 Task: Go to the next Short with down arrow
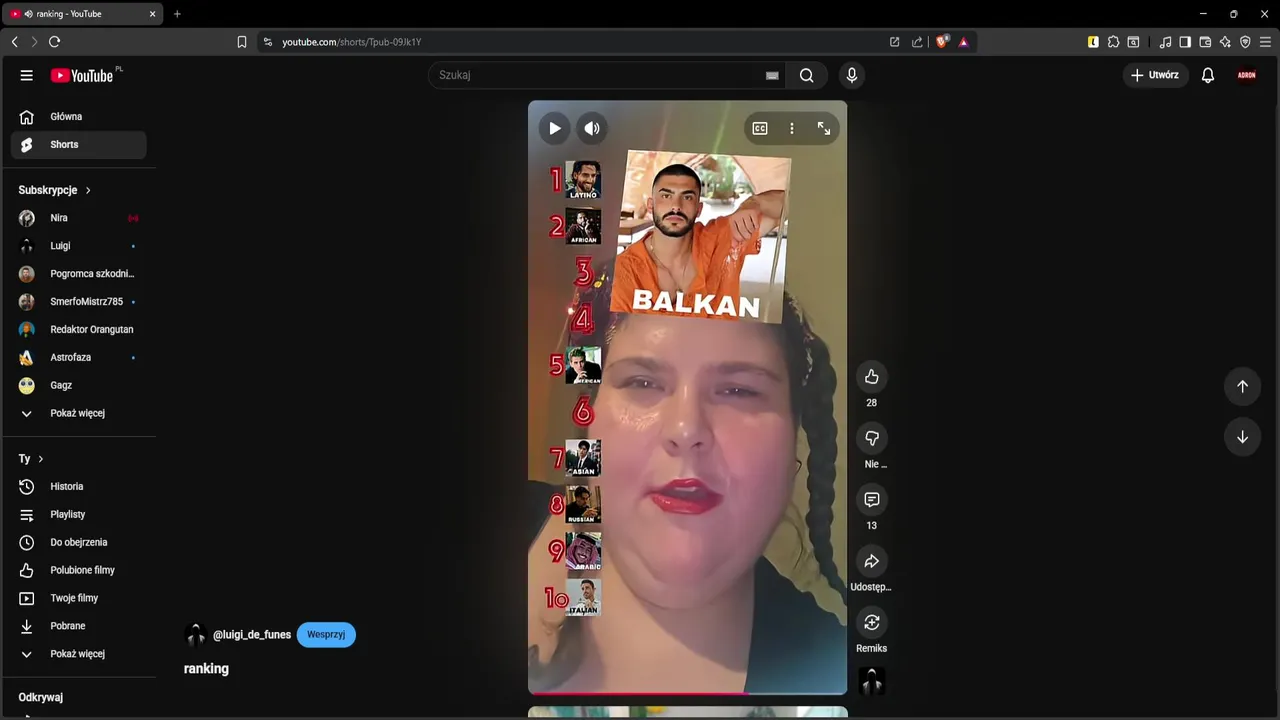[1242, 437]
